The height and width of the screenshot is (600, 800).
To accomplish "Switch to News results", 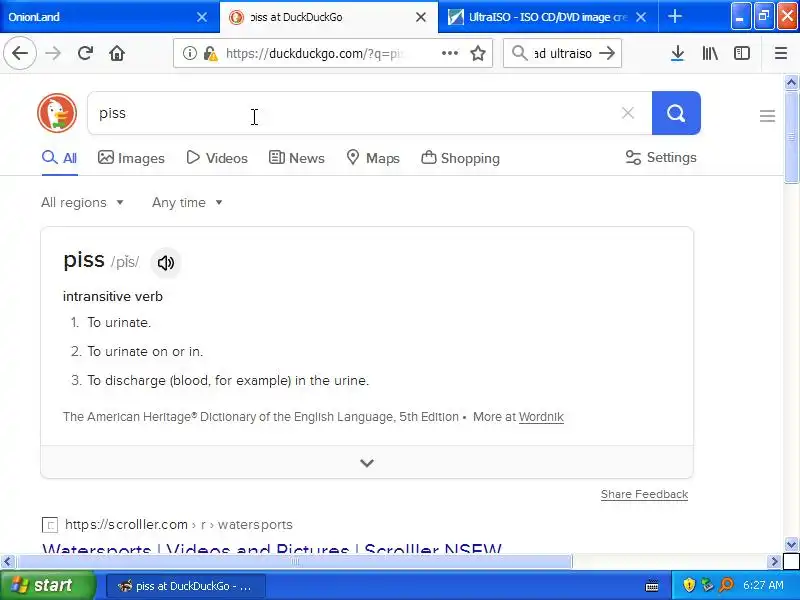I will 296,158.
